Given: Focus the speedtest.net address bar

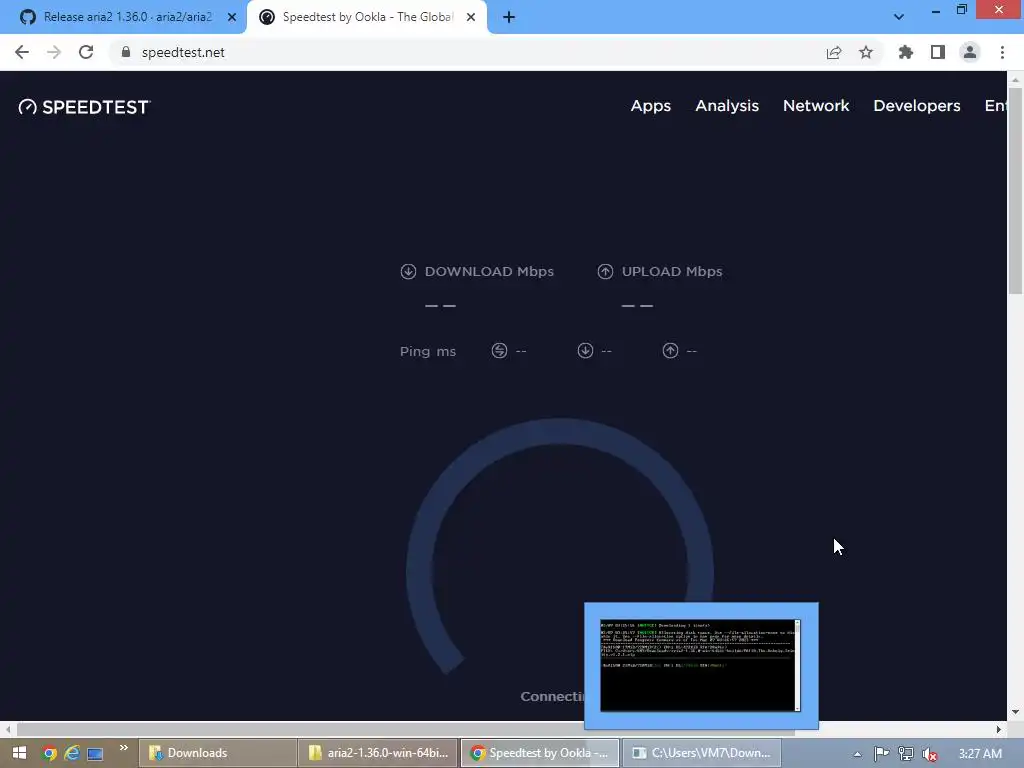Looking at the screenshot, I should click(x=470, y=52).
